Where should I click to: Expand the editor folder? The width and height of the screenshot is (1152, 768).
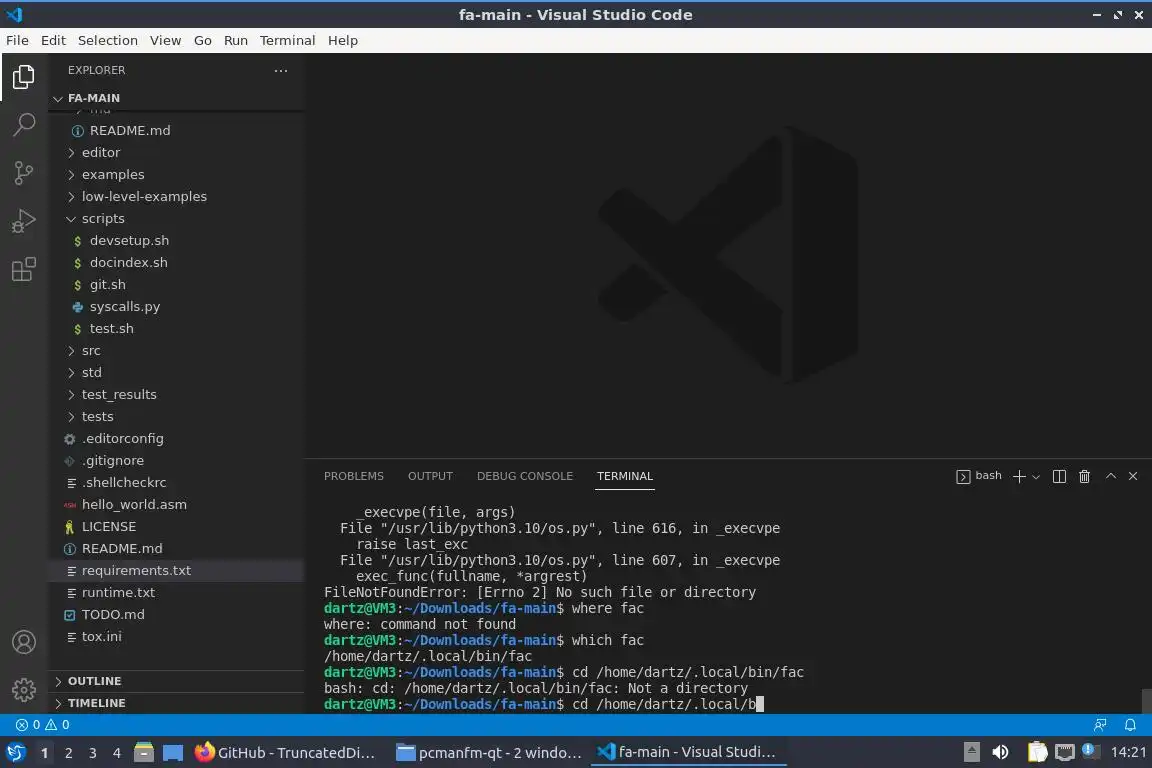click(x=176, y=152)
